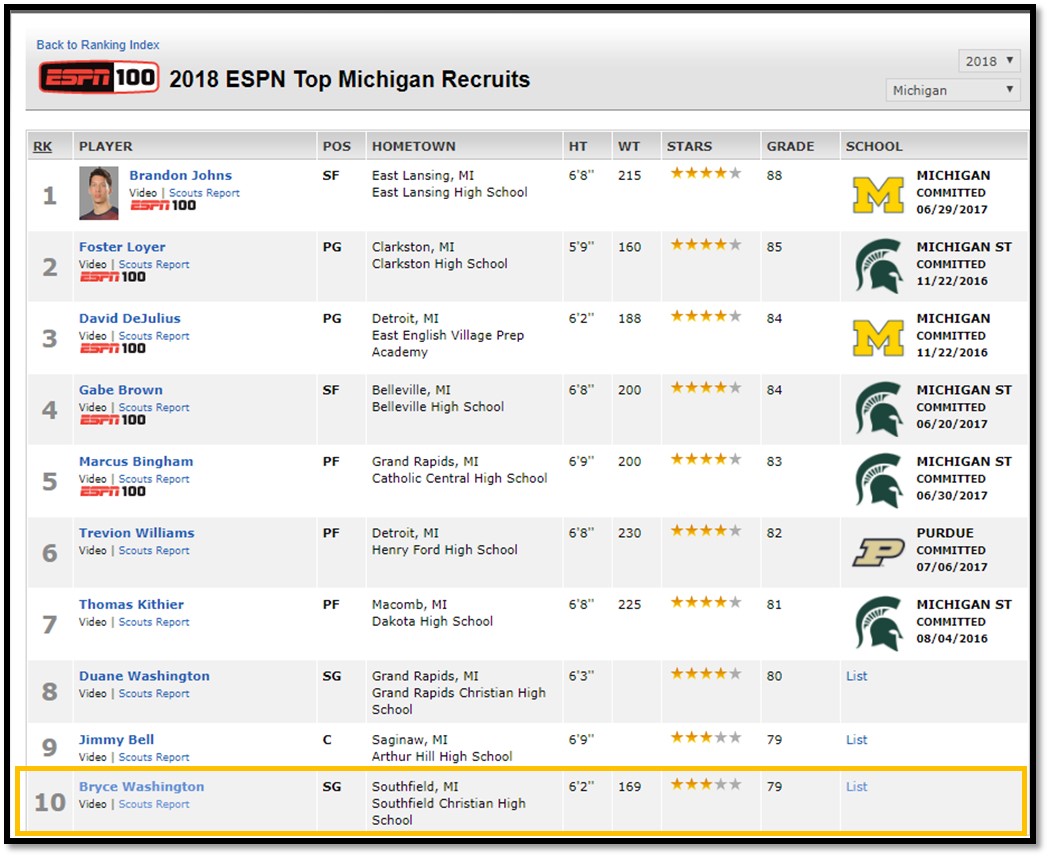Click Michigan State logo for Foster Loyer

pyautogui.click(x=878, y=266)
